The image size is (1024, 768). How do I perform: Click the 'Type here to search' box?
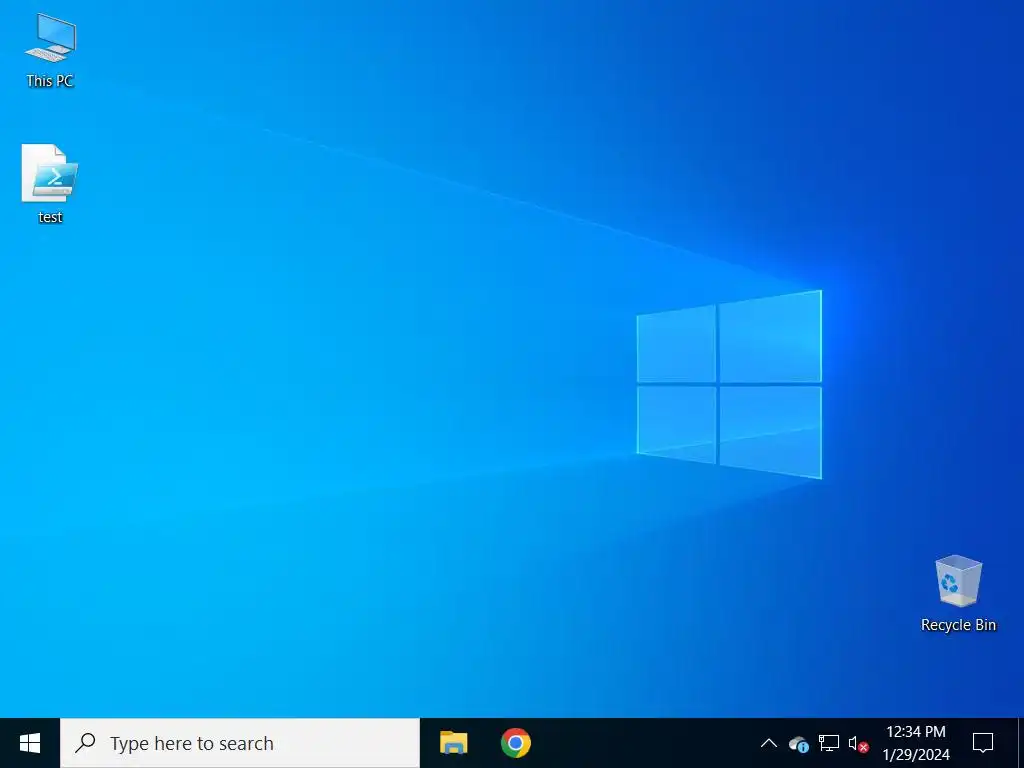240,743
